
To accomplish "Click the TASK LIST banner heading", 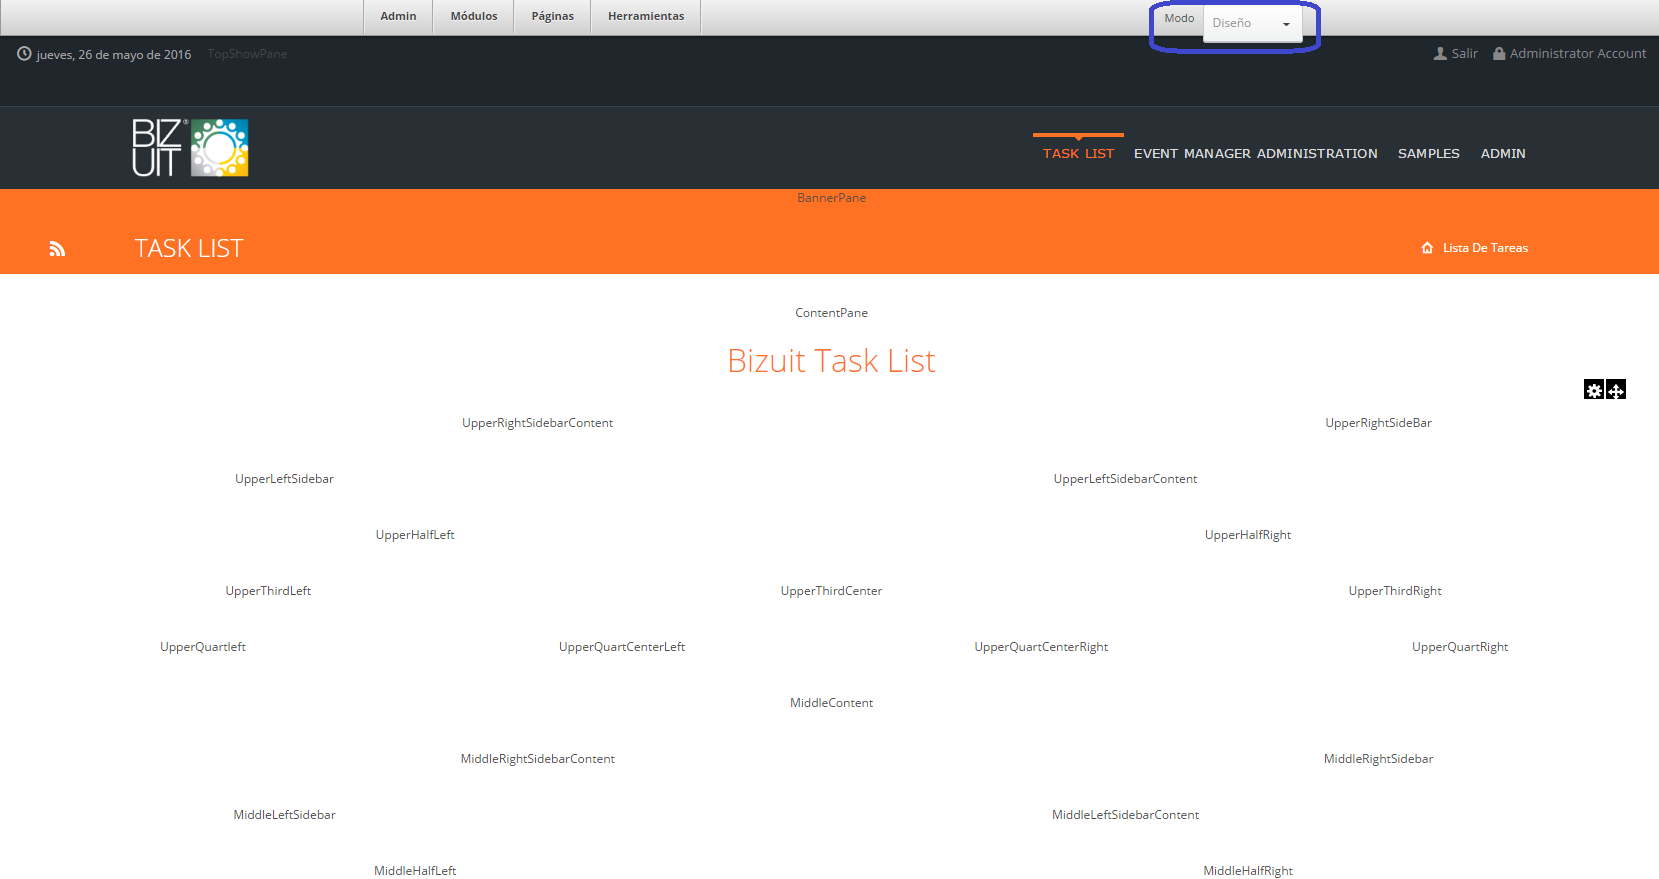I will (189, 248).
